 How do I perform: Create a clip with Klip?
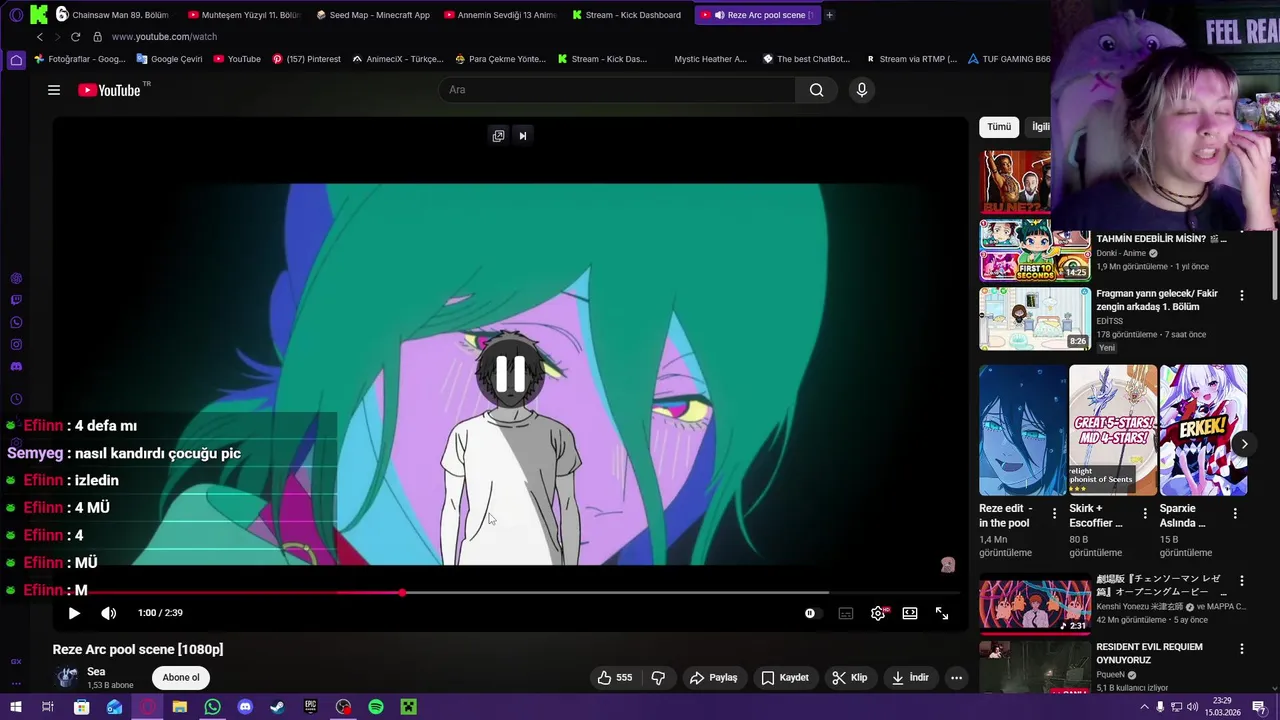850,677
